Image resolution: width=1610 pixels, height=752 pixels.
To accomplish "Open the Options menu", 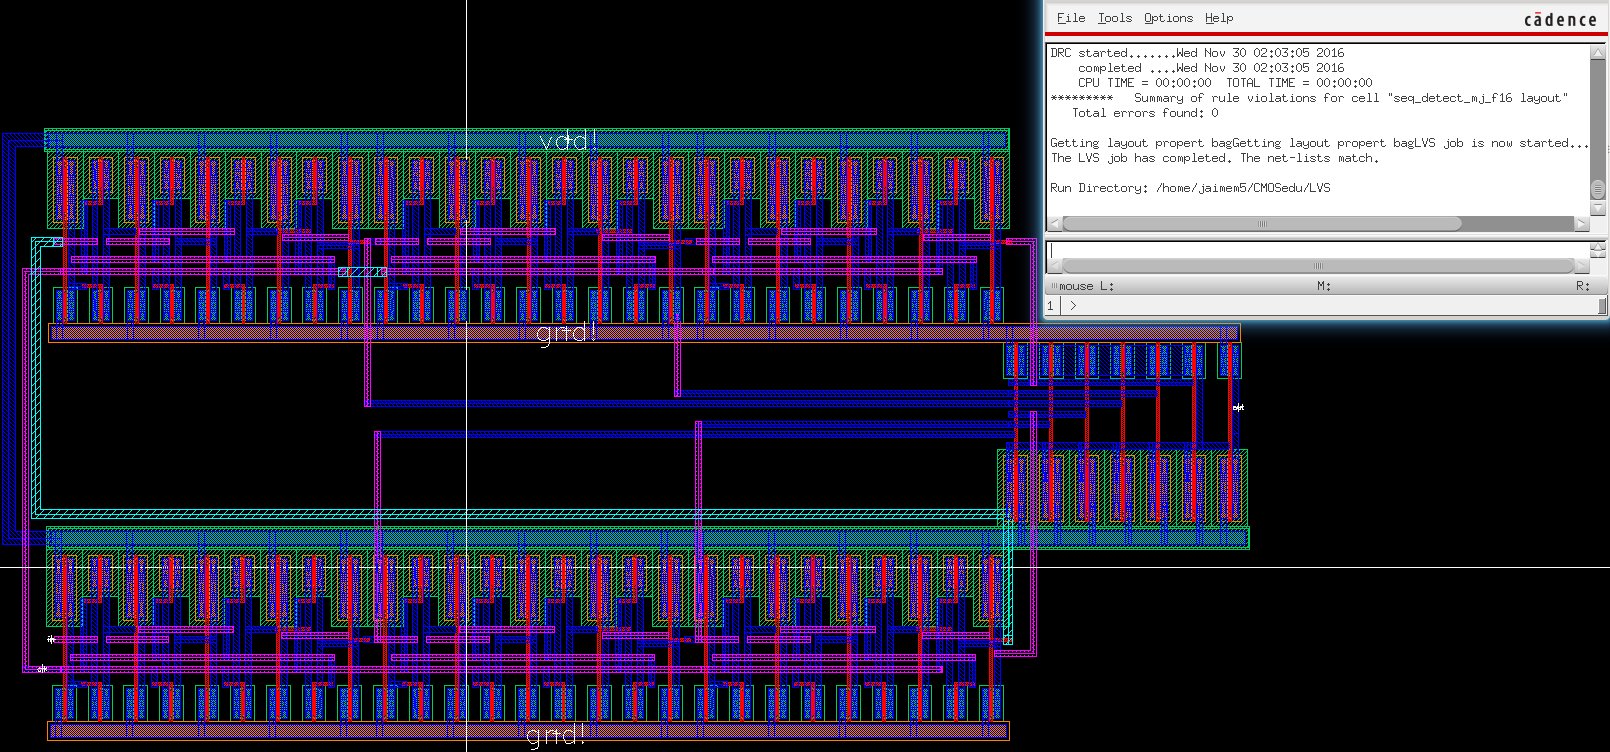I will point(1168,18).
